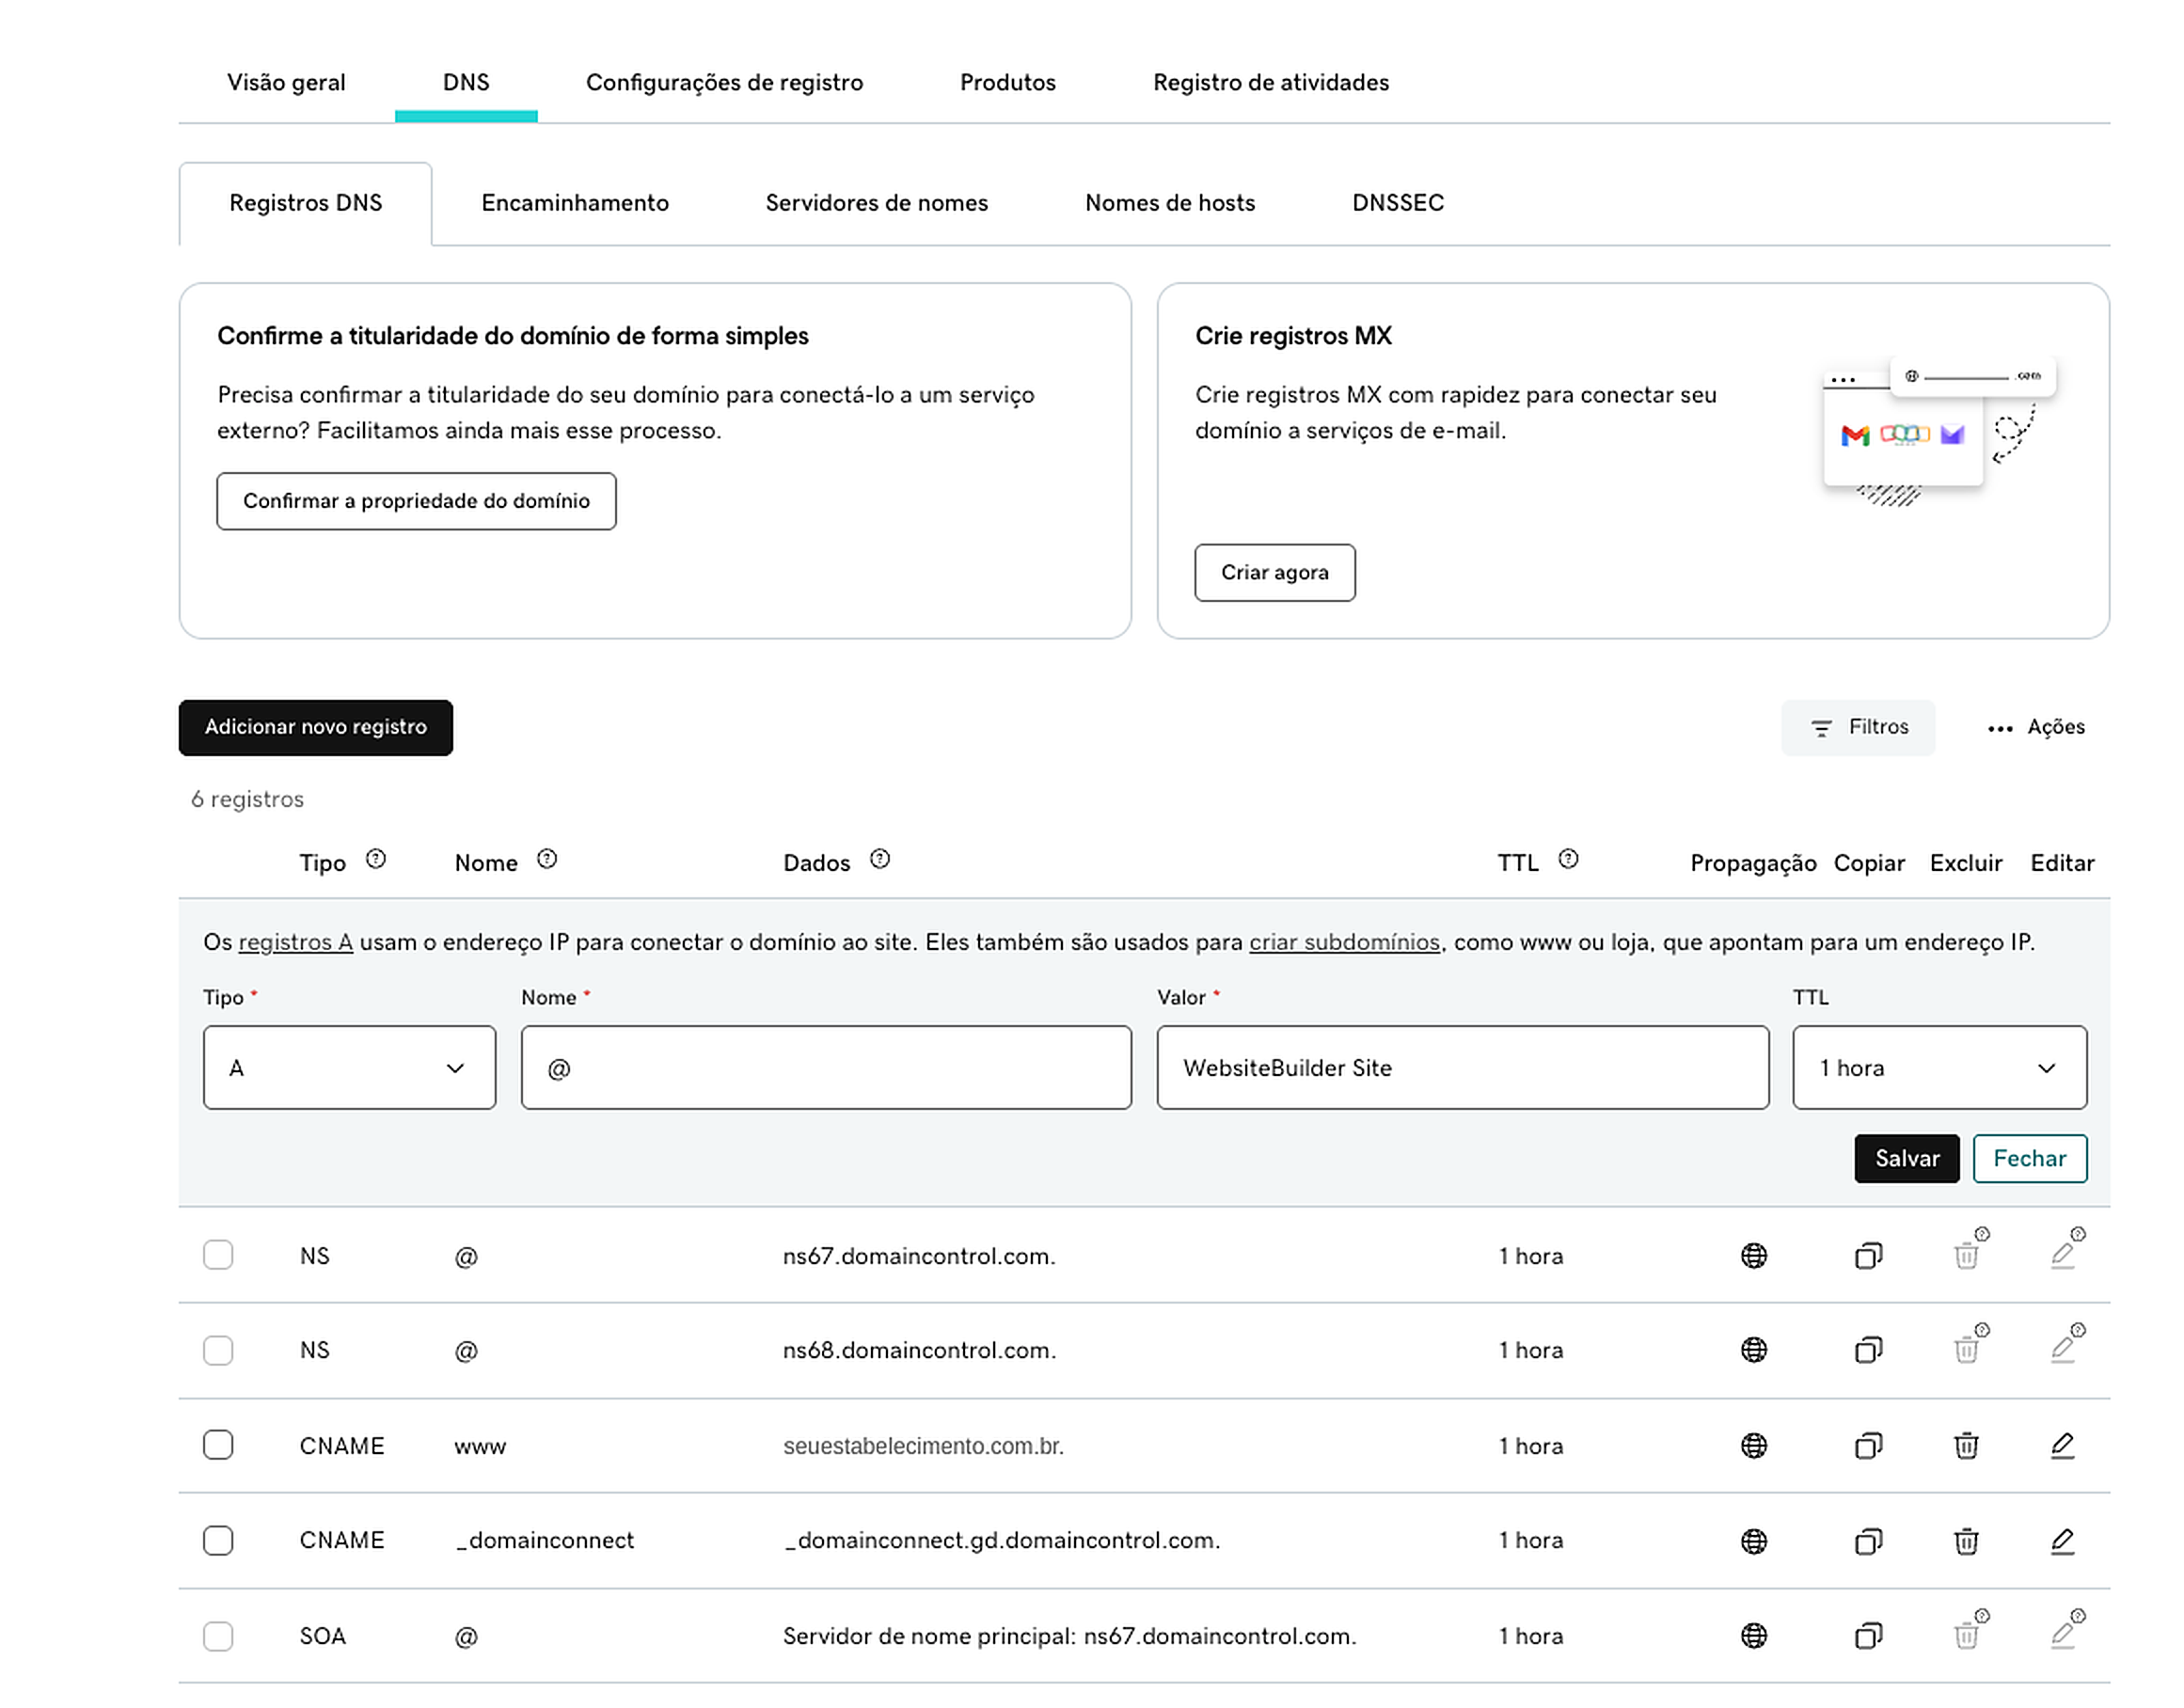Open help icon beside Dados column header

coord(879,859)
